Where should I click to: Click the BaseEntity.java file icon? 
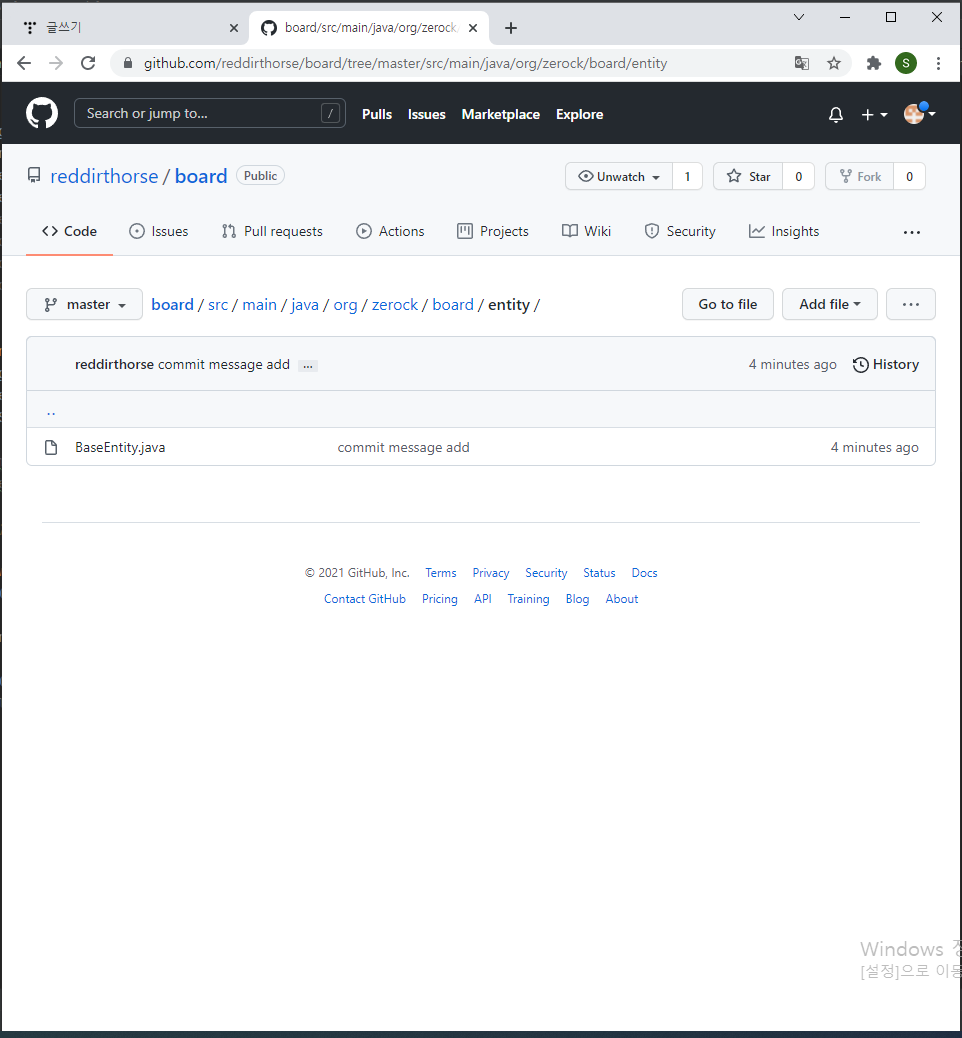click(x=51, y=447)
